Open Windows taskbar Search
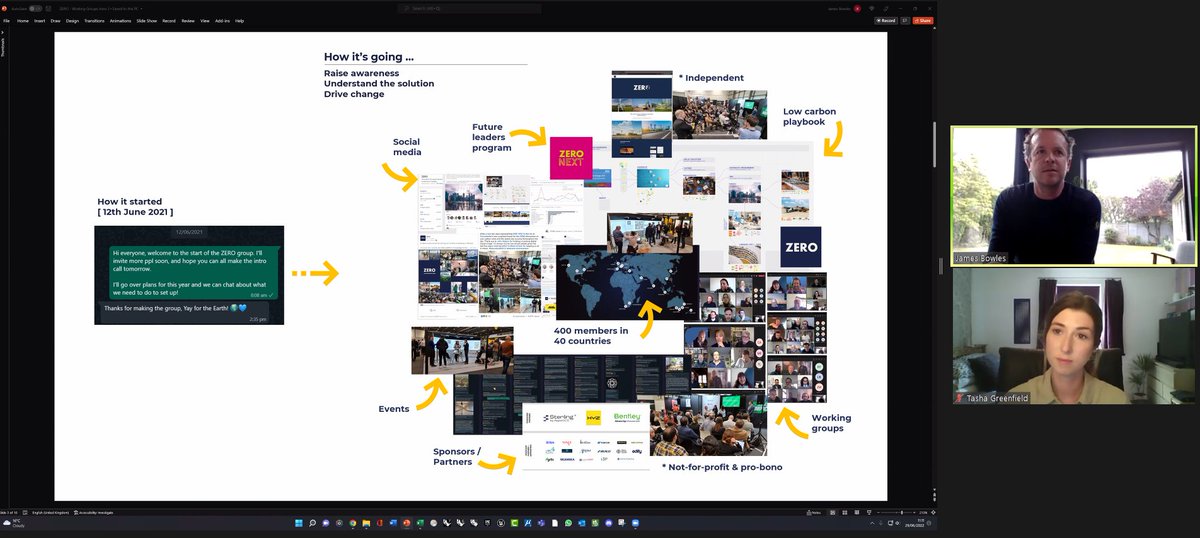1200x538 pixels. (x=312, y=523)
